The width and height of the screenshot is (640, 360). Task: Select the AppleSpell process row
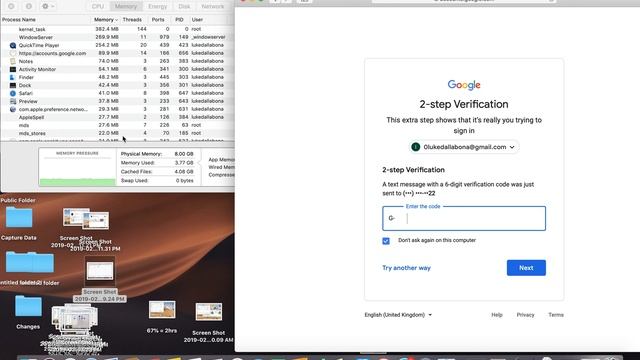[x=118, y=117]
